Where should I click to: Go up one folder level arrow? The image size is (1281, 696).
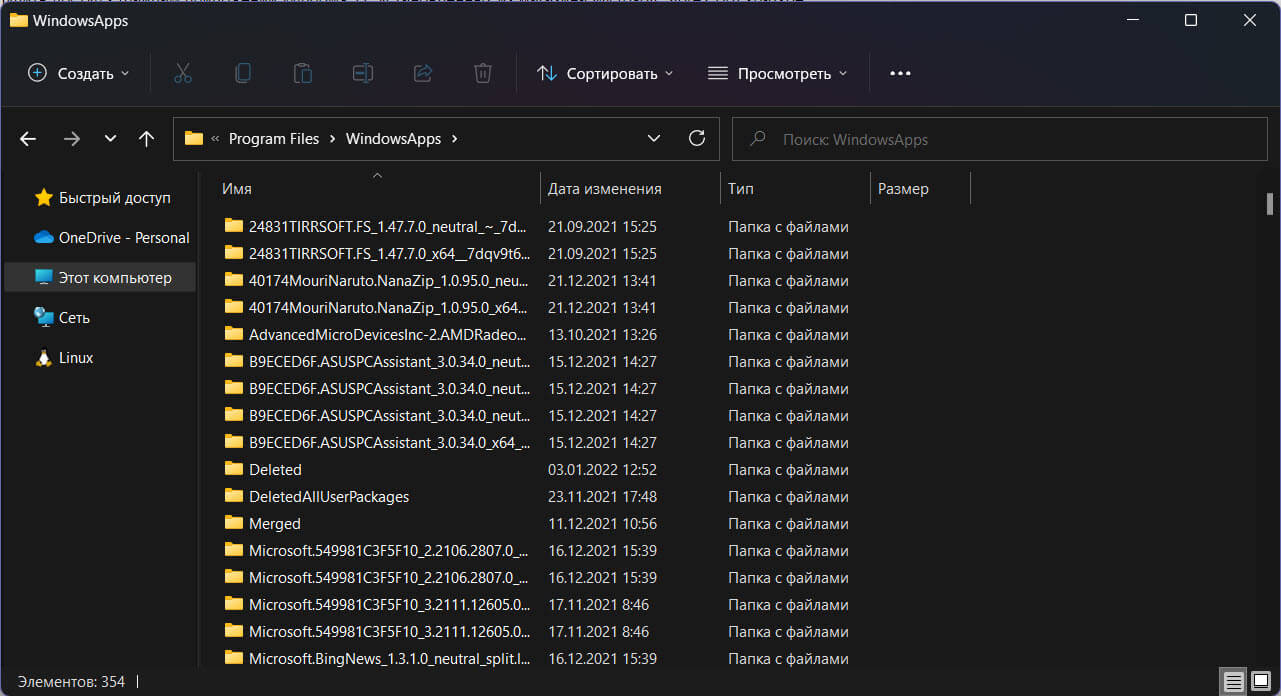(146, 139)
